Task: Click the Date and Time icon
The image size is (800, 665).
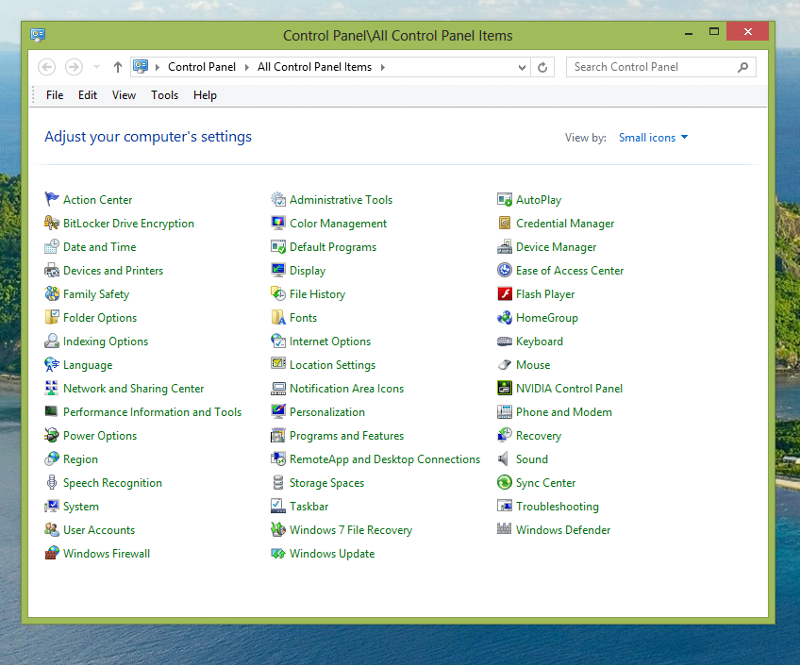Action: (x=52, y=247)
